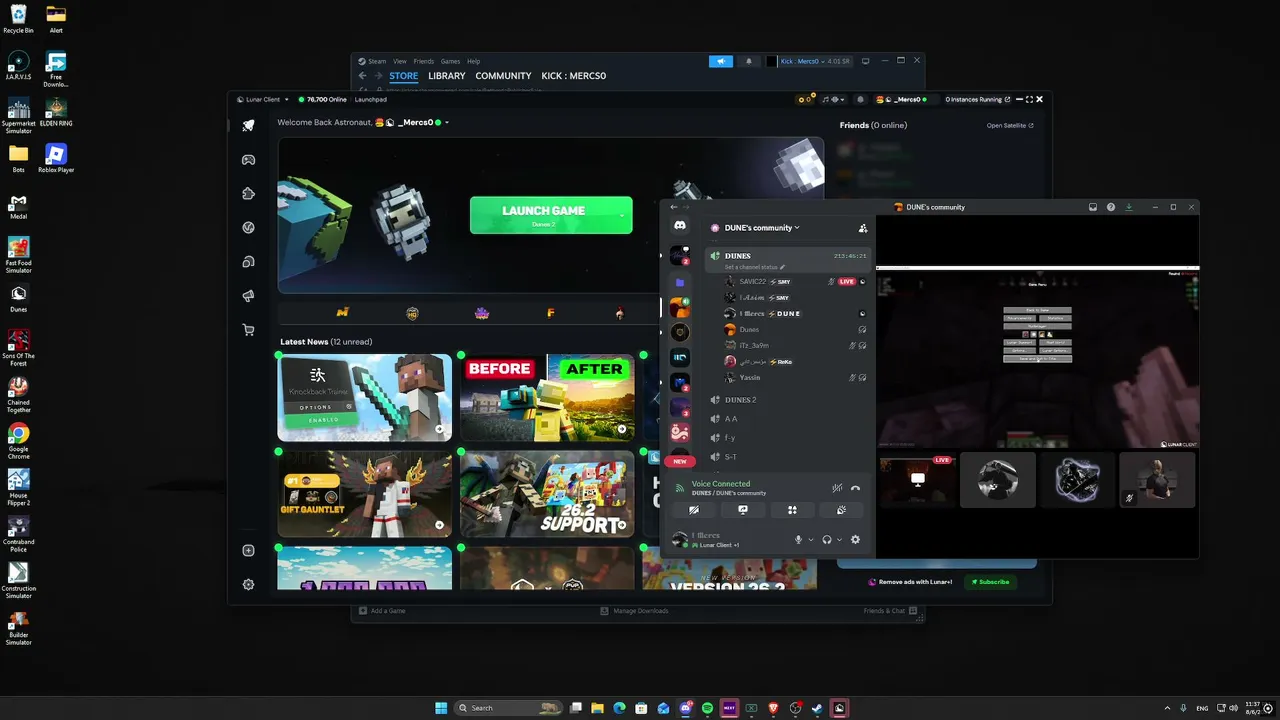
Task: Open Discord user settings gear
Action: [x=855, y=540]
